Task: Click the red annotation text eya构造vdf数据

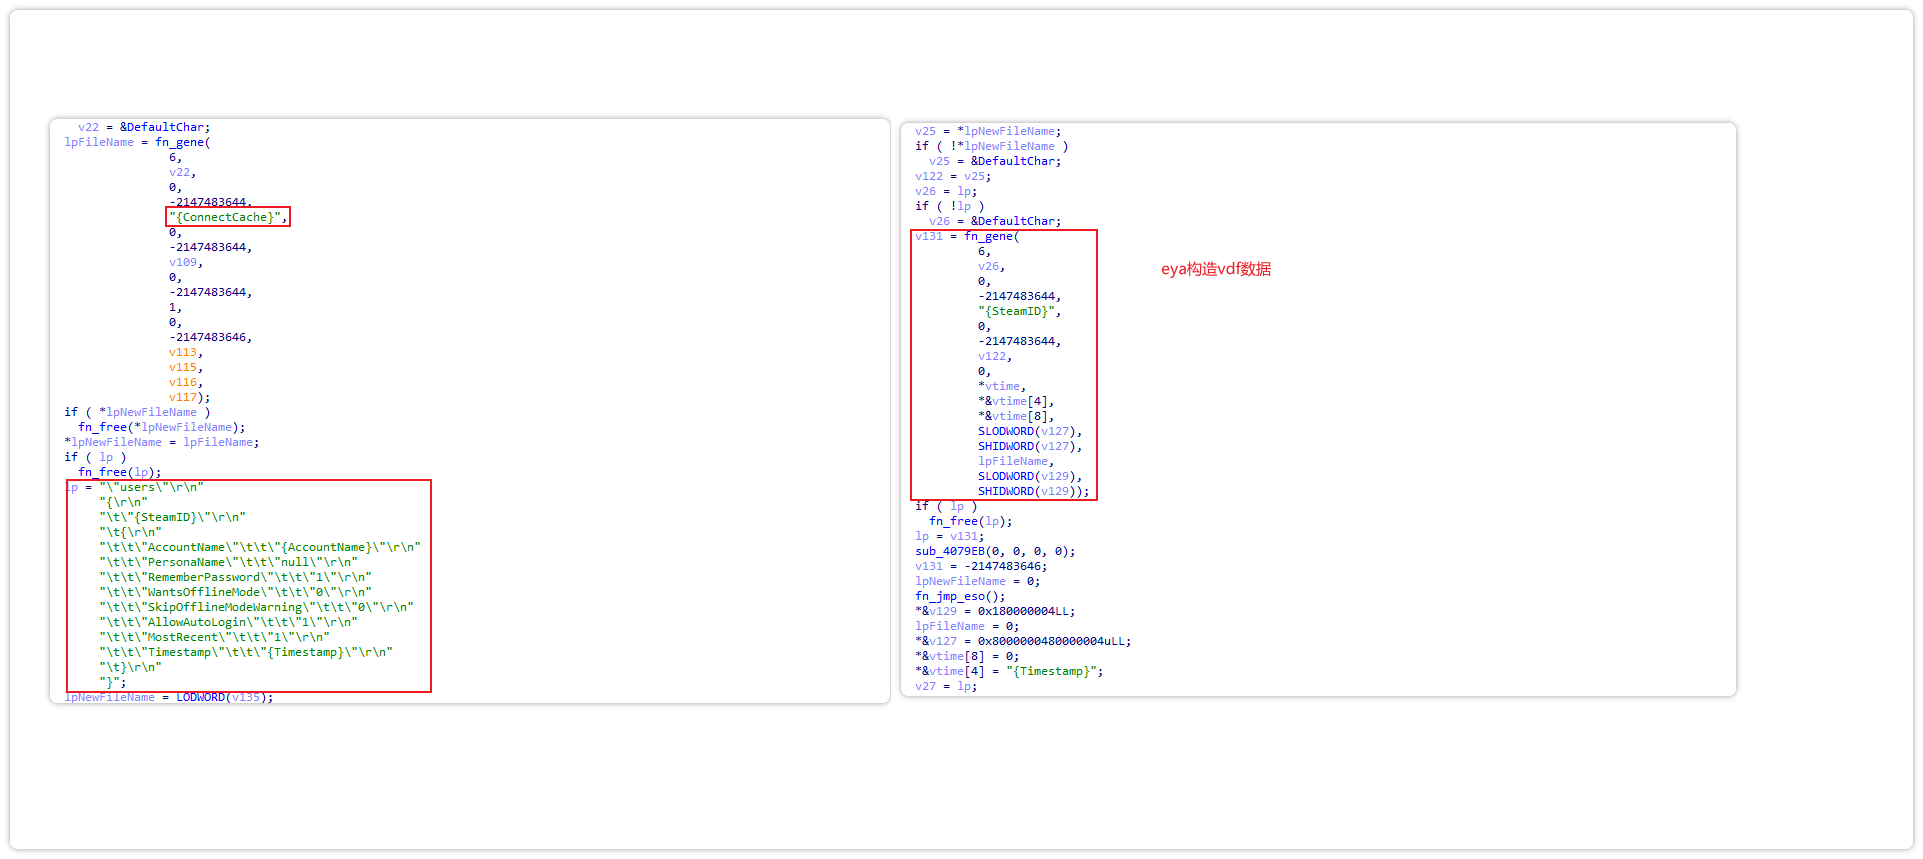Action: (x=1215, y=269)
